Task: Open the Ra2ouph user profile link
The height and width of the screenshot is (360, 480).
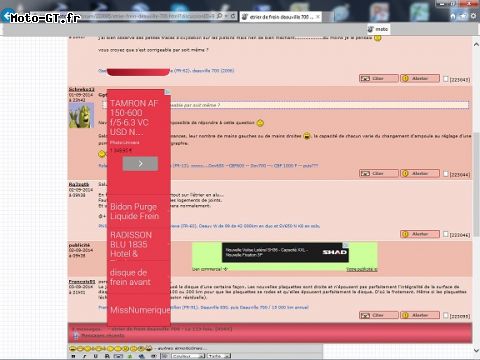Action: click(x=79, y=184)
